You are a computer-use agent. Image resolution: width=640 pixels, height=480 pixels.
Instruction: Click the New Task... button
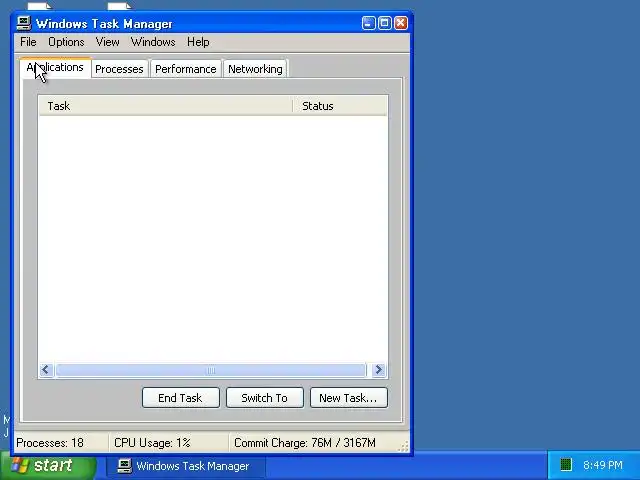(349, 398)
